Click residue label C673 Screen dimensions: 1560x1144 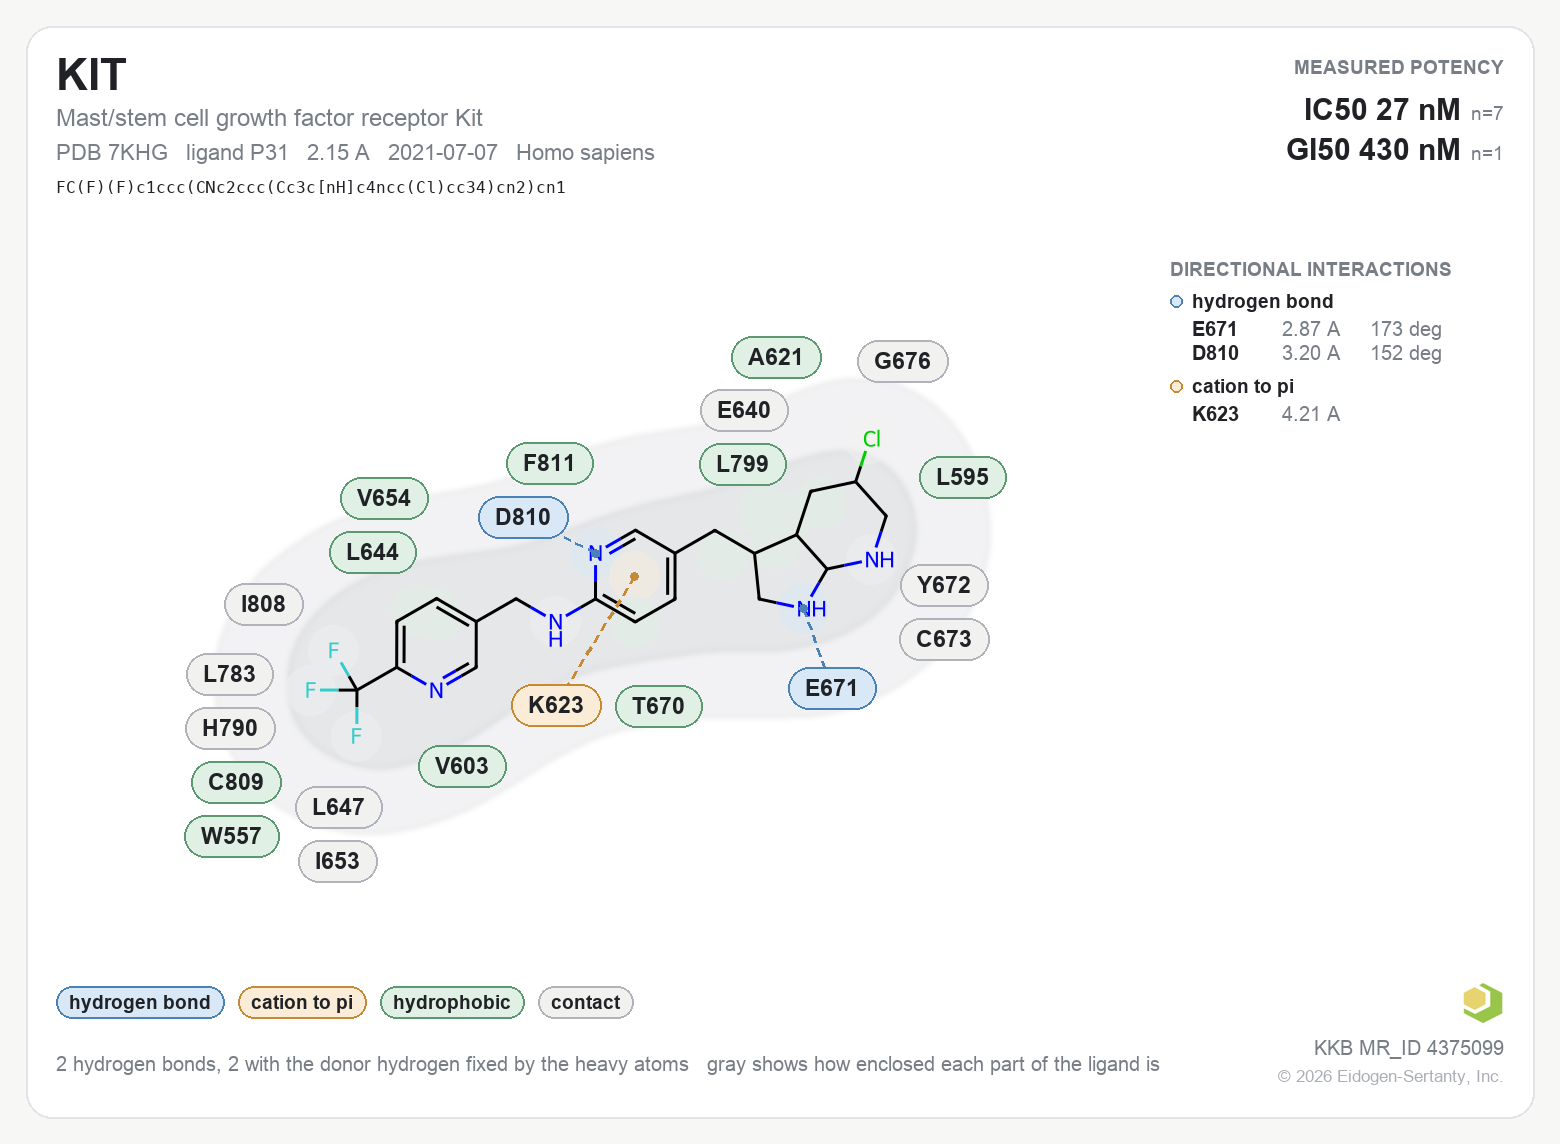pos(945,639)
